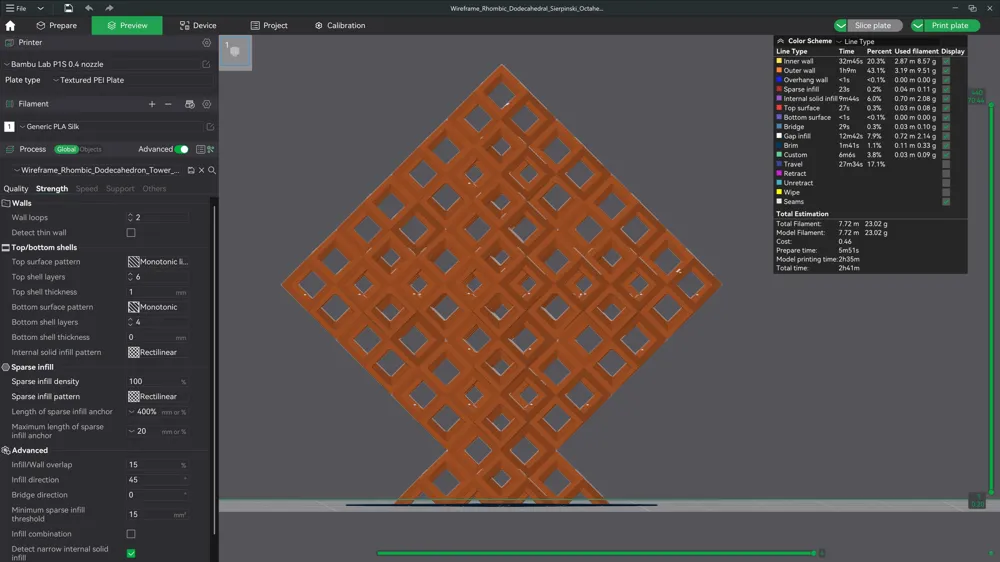
Task: Open the Others settings tab
Action: click(x=154, y=189)
